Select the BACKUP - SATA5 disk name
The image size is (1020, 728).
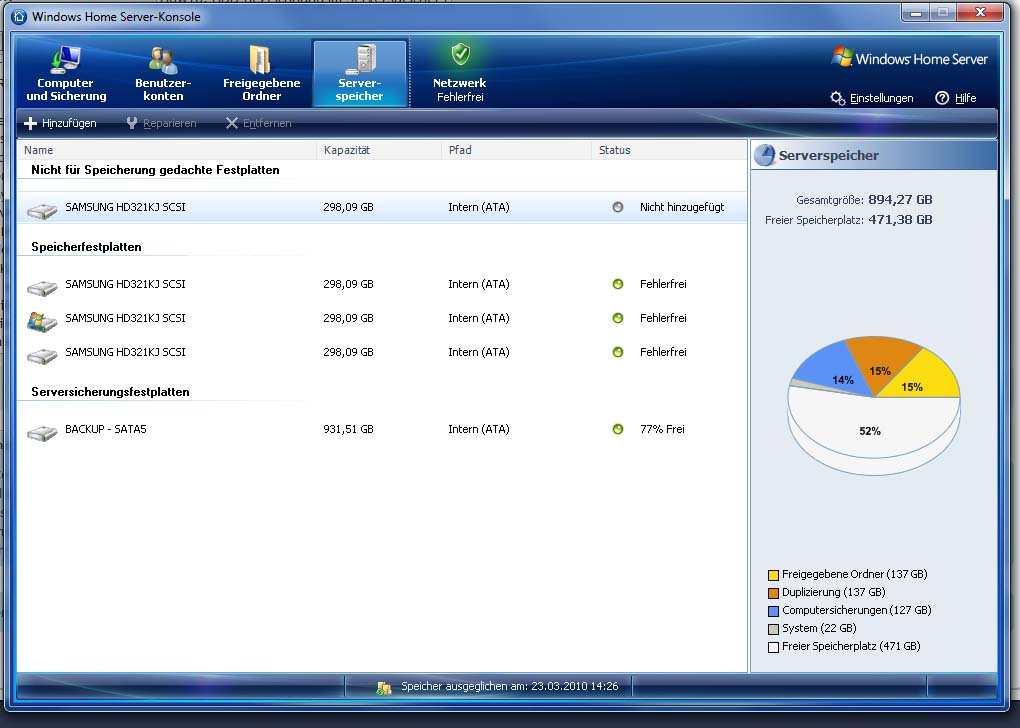[105, 429]
